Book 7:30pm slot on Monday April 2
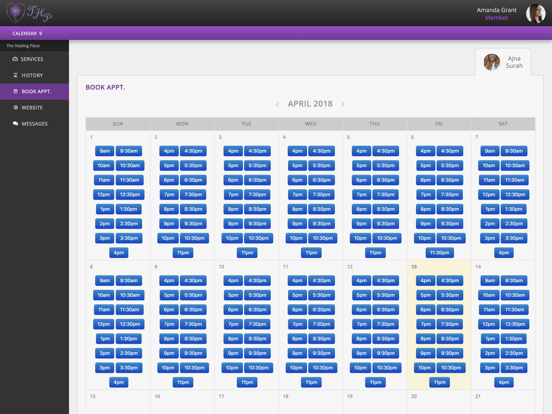Image resolution: width=552 pixels, height=414 pixels. point(193,194)
